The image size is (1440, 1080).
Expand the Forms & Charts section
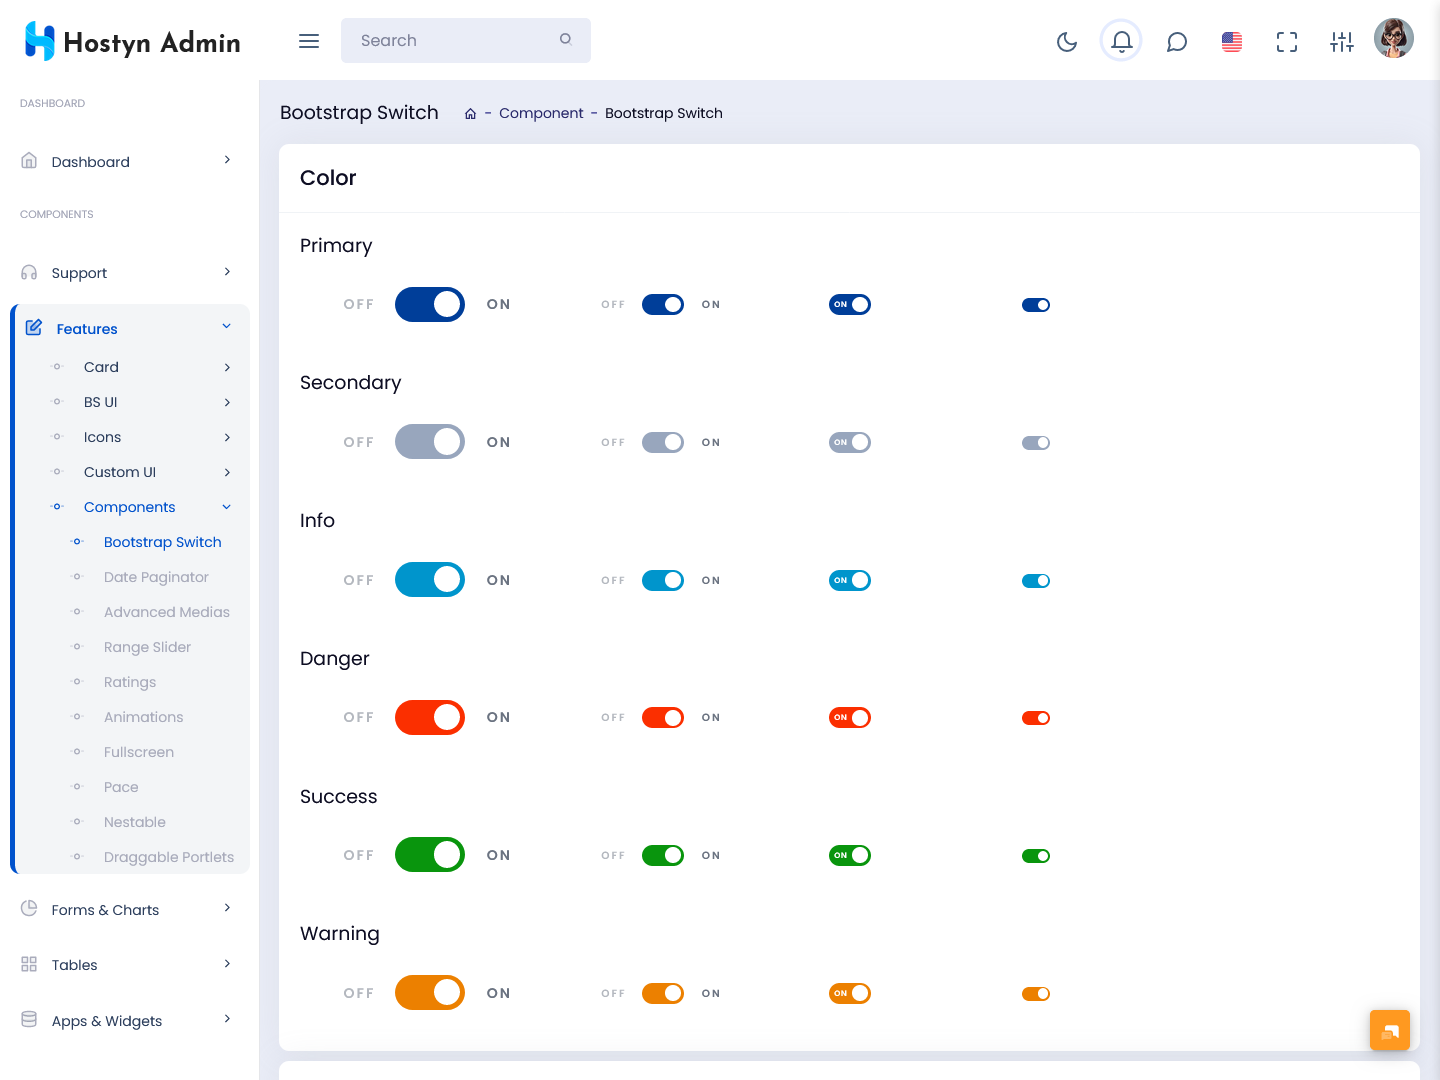point(128,910)
